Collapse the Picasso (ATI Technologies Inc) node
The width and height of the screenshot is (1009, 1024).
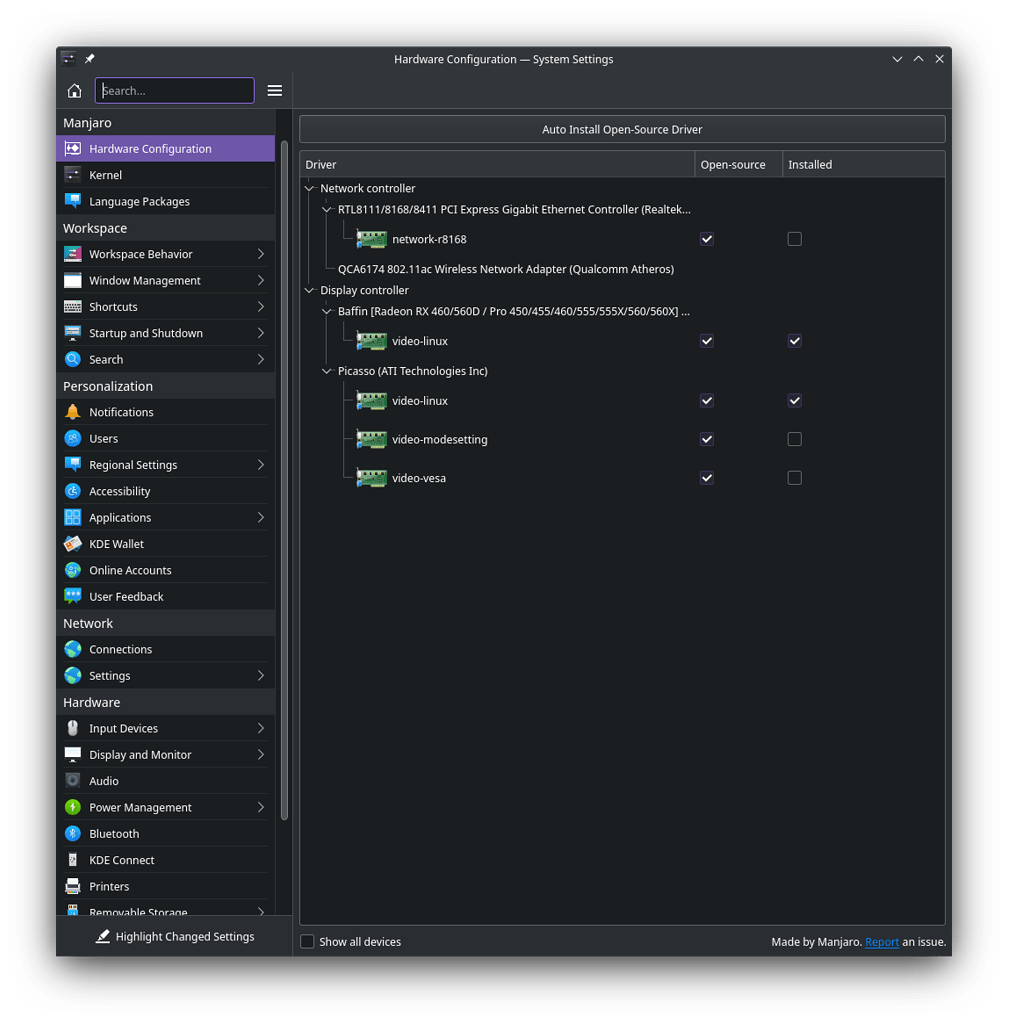[327, 371]
